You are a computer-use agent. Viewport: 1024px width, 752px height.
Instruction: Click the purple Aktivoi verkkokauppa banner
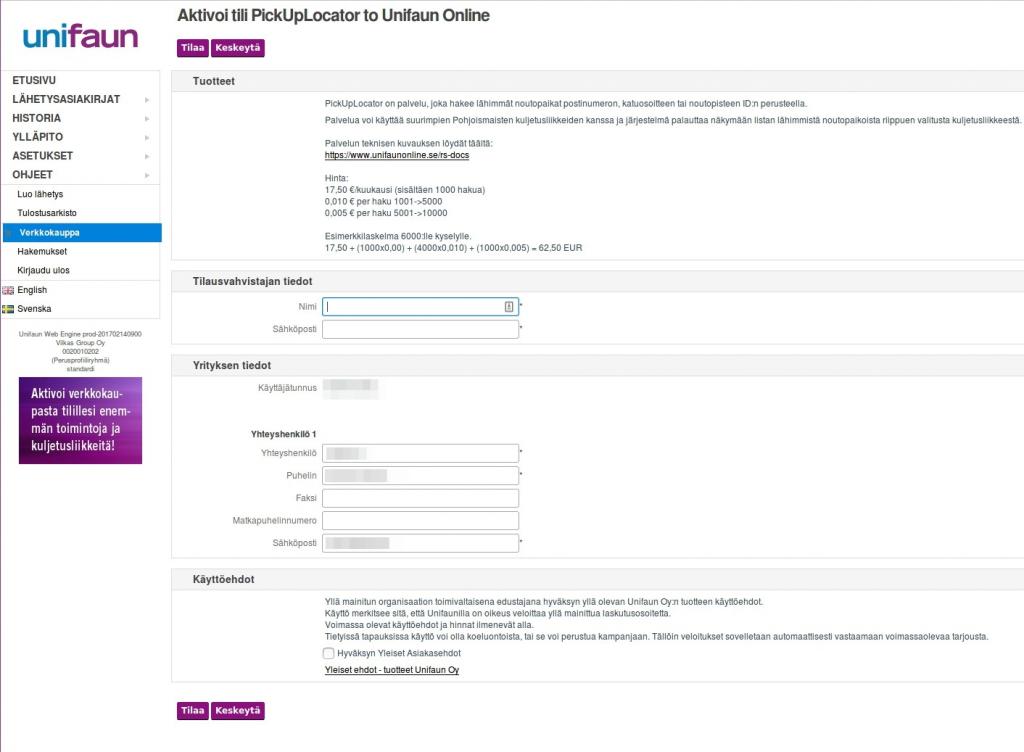80,420
